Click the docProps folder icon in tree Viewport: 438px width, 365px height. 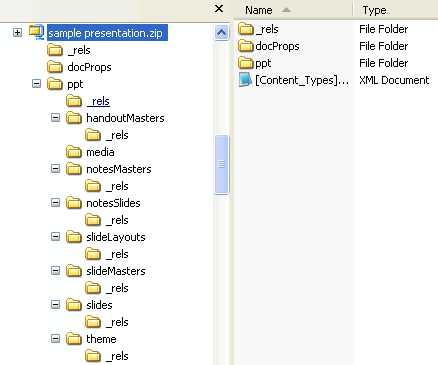55,67
